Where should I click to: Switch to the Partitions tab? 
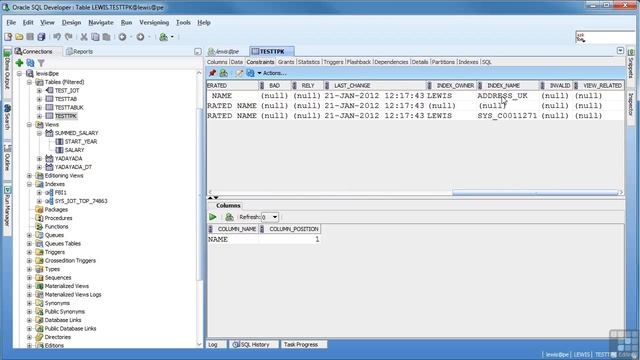point(443,62)
